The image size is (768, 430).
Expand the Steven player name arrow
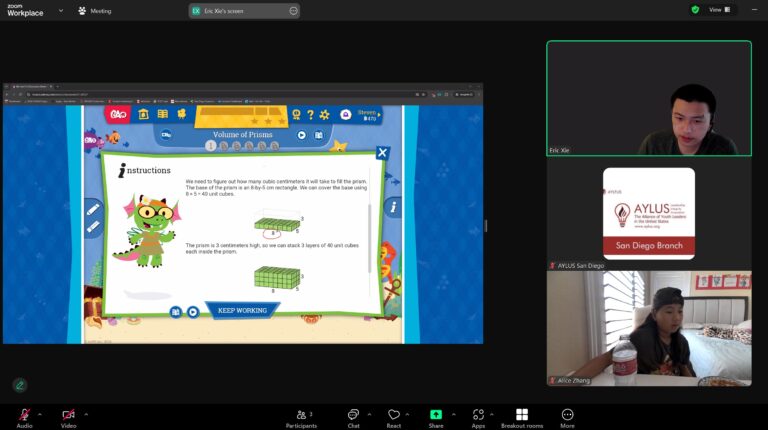pyautogui.click(x=380, y=114)
